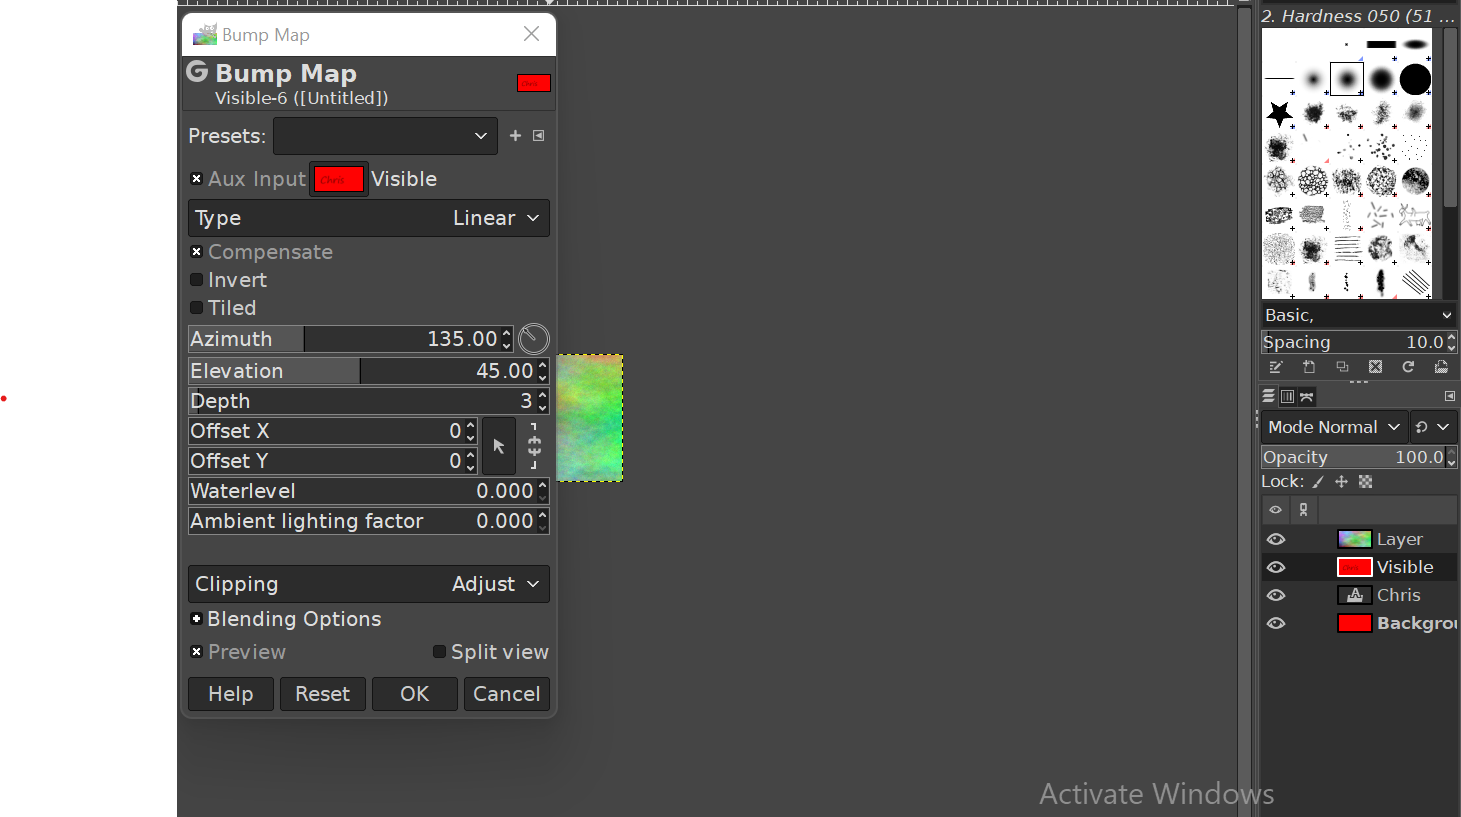
Task: Refresh the brushes list
Action: click(x=1408, y=367)
